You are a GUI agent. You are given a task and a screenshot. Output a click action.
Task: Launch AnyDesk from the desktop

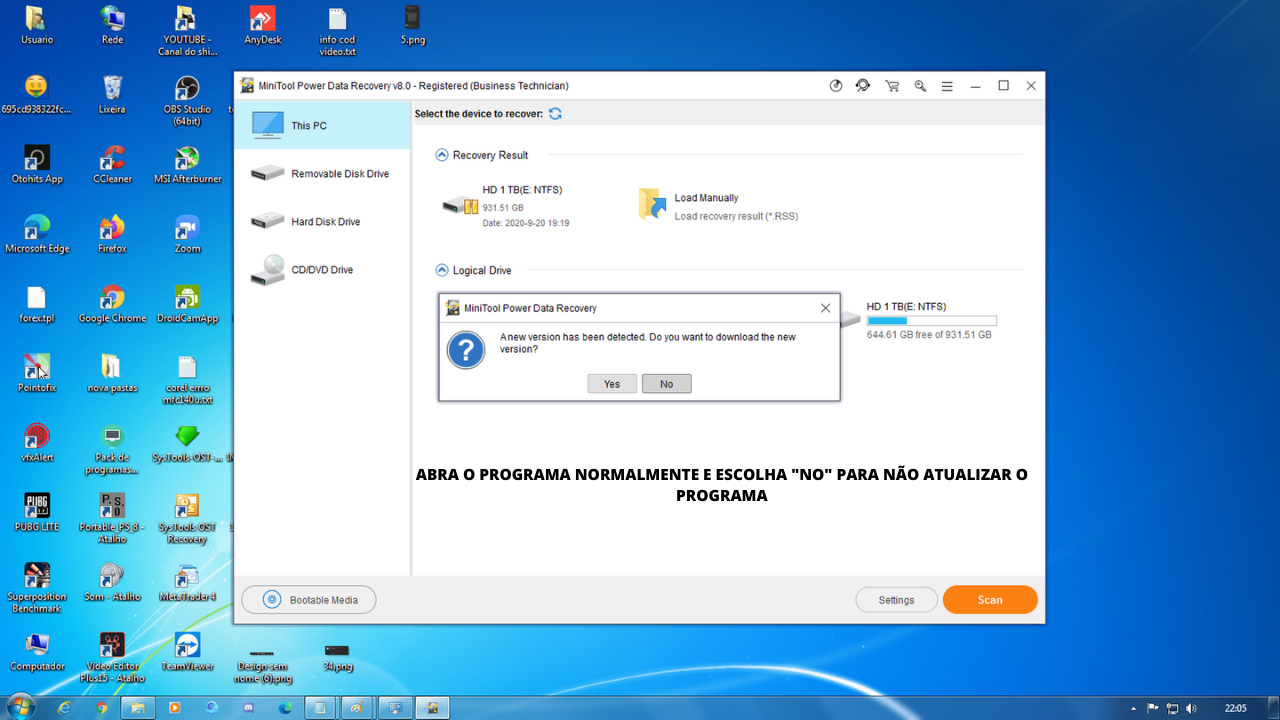point(262,26)
